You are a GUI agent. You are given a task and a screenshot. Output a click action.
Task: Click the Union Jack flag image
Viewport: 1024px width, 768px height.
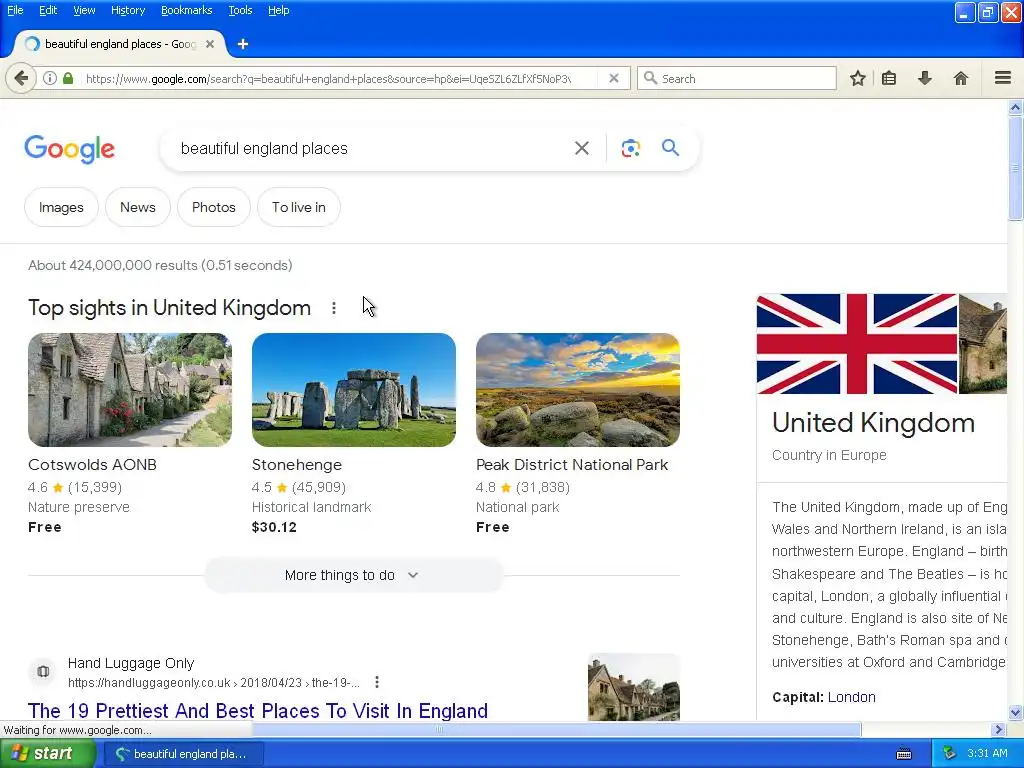(857, 344)
